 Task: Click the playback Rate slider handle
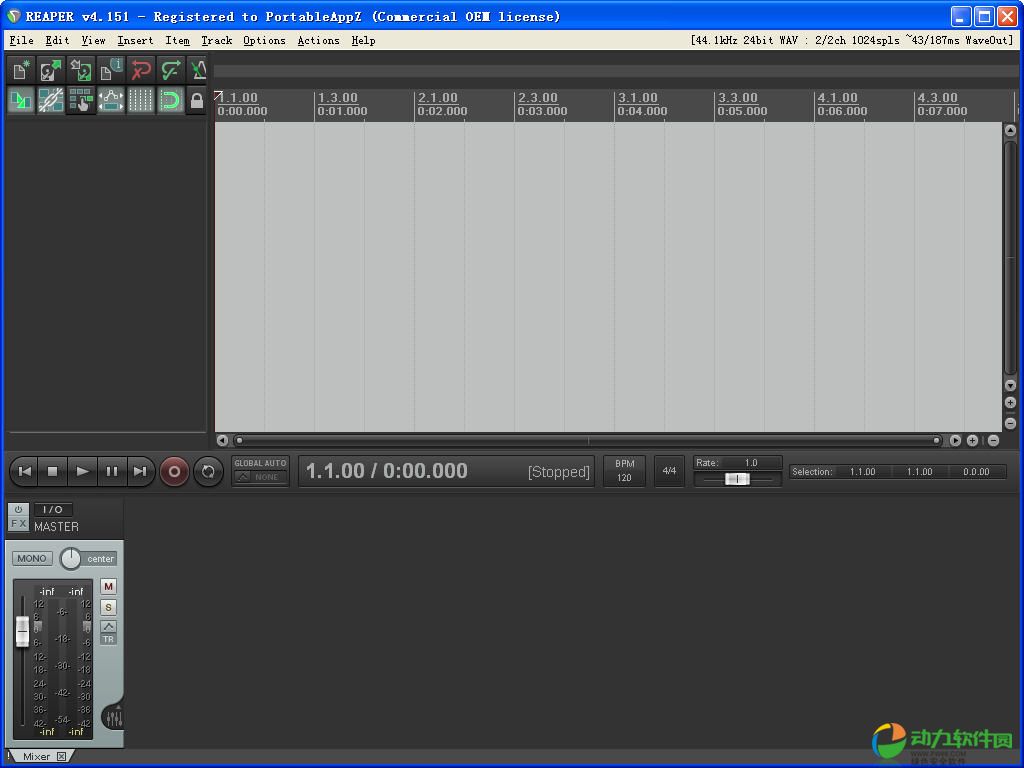(x=737, y=479)
